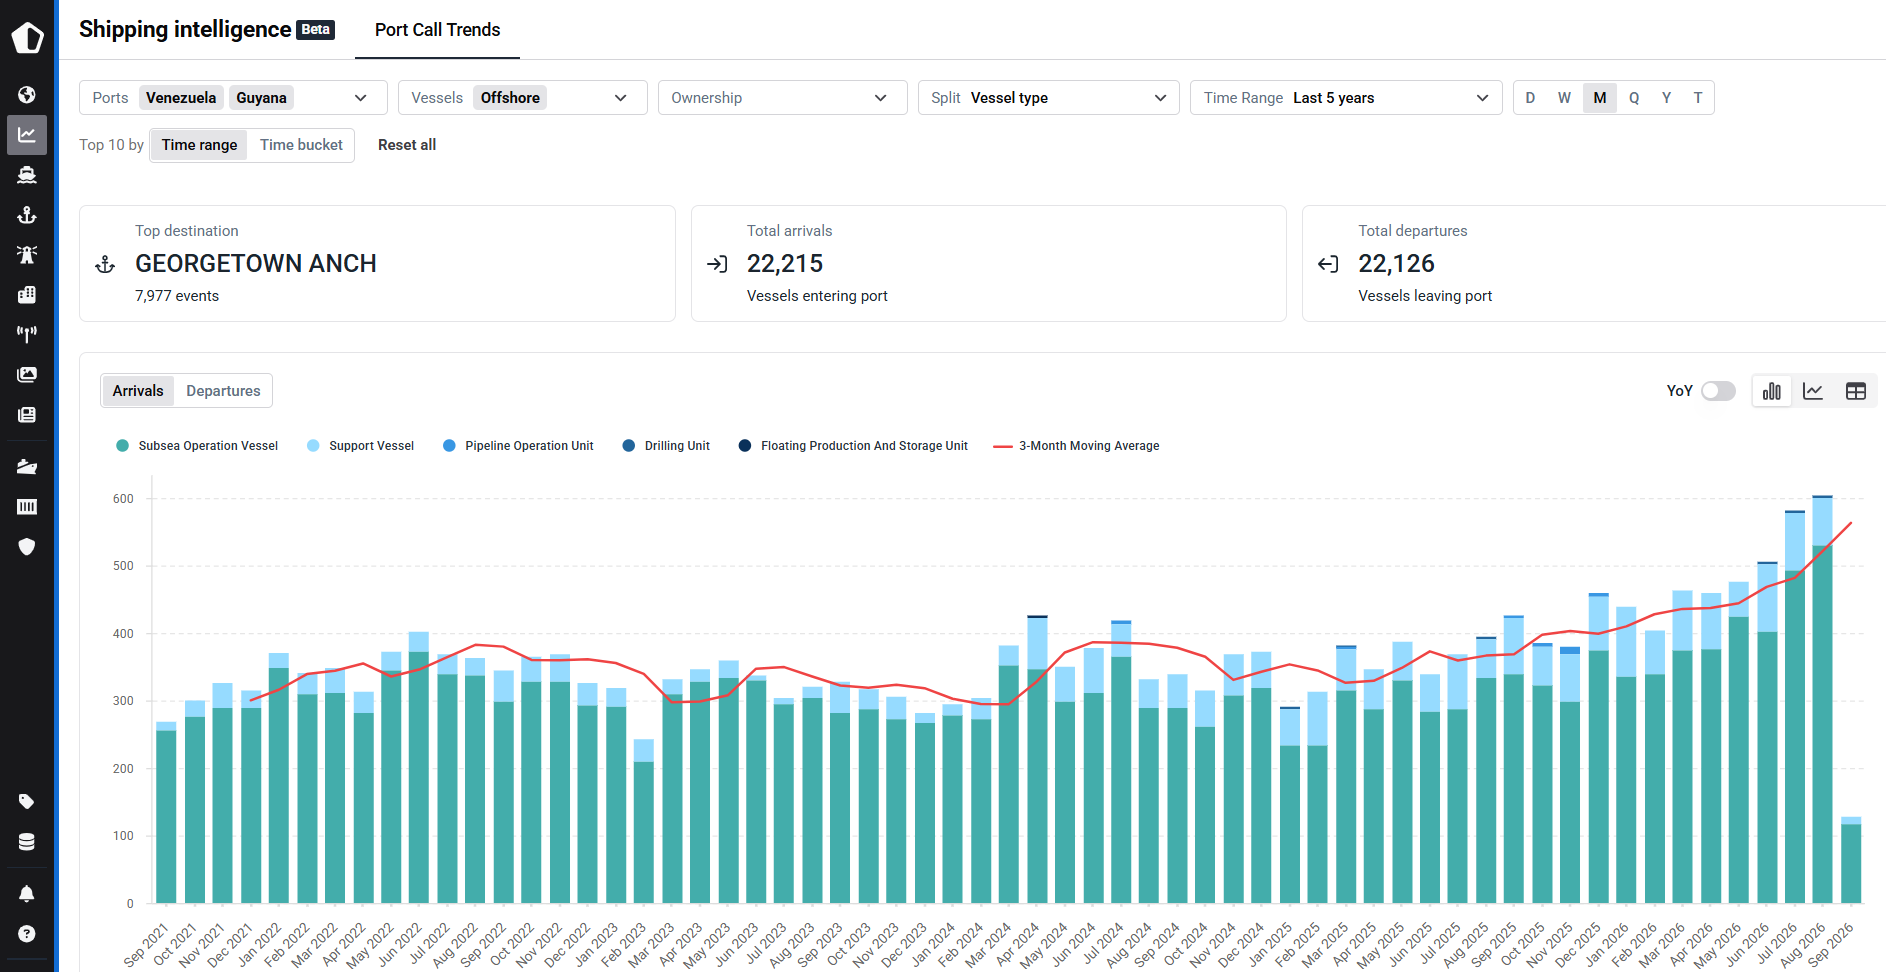Screen dimensions: 1886x972
Task: Toggle Support Vessel legend swatch
Action: 313,446
